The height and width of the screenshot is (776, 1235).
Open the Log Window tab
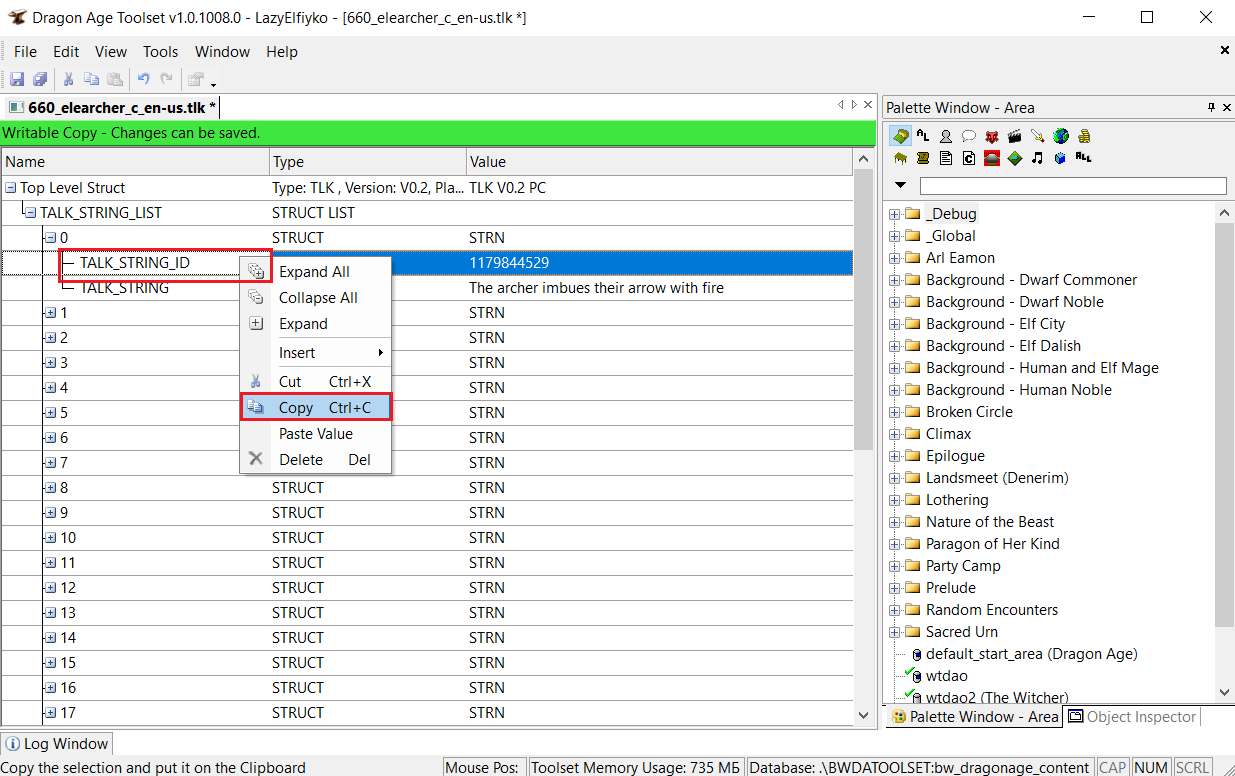click(57, 744)
